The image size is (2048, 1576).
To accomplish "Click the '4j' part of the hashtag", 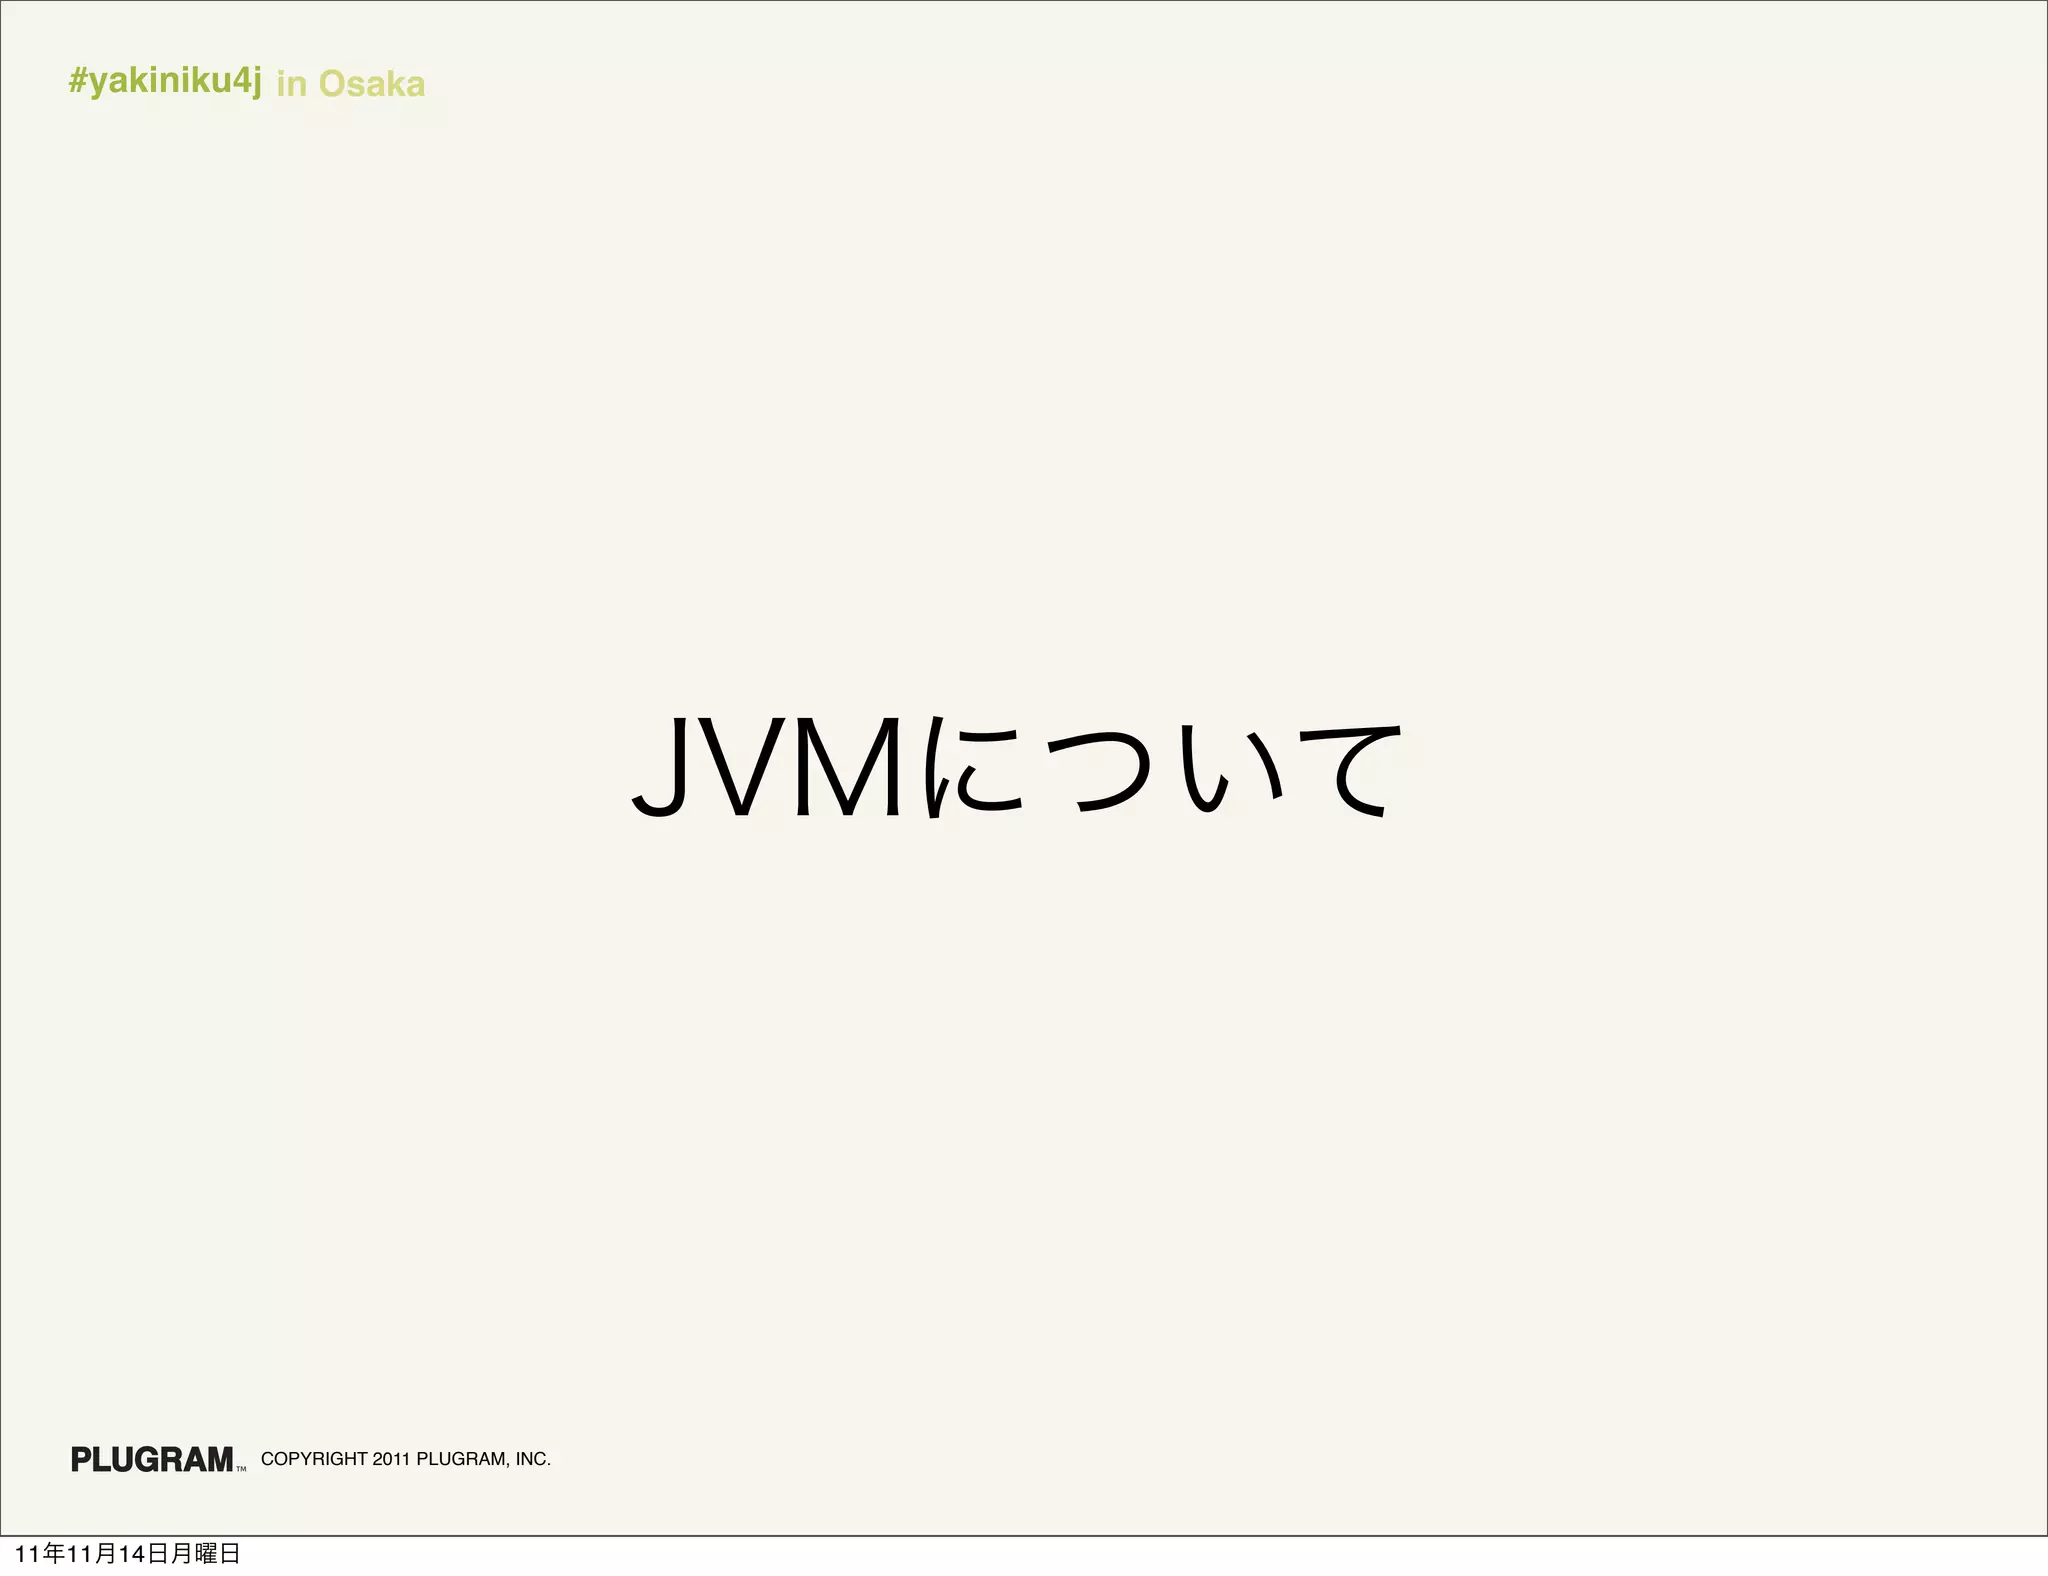I will [x=246, y=81].
